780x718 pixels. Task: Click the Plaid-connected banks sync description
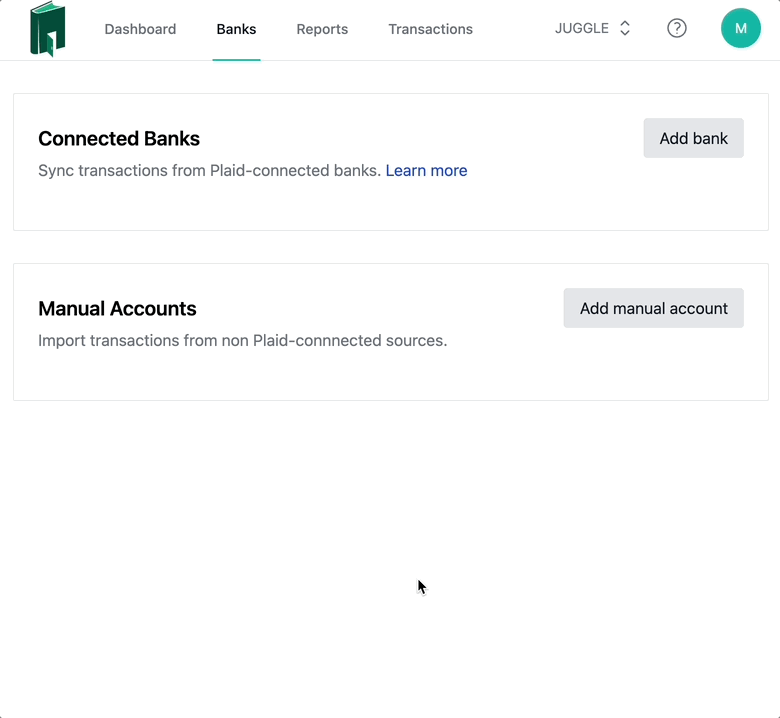click(x=209, y=170)
